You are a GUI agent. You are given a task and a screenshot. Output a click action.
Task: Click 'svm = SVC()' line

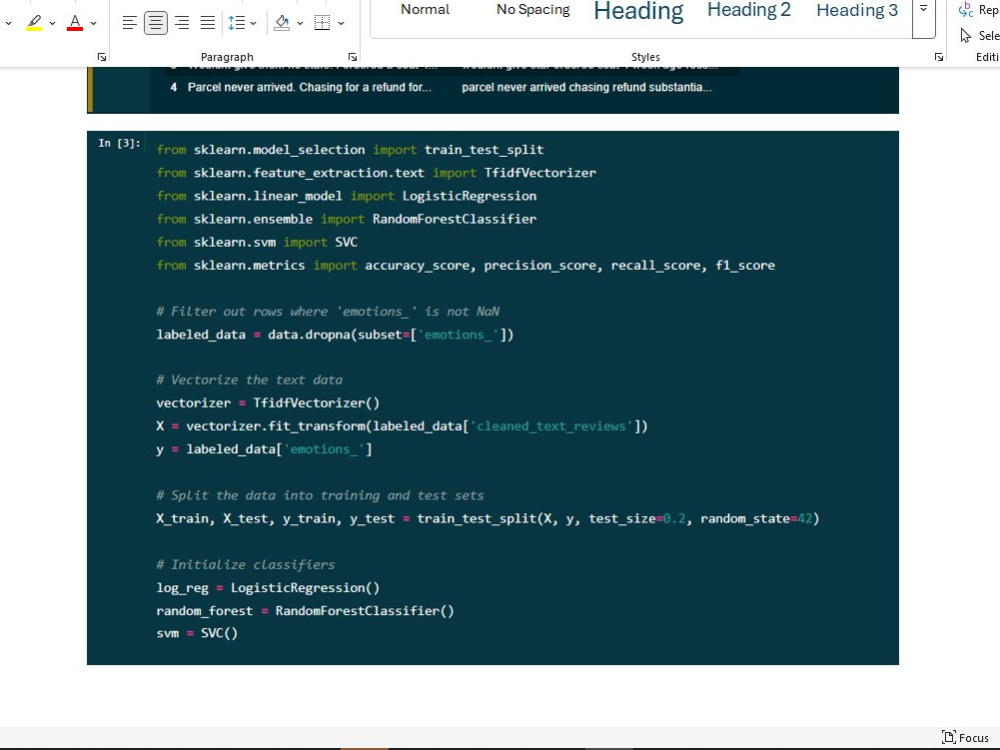tap(197, 633)
